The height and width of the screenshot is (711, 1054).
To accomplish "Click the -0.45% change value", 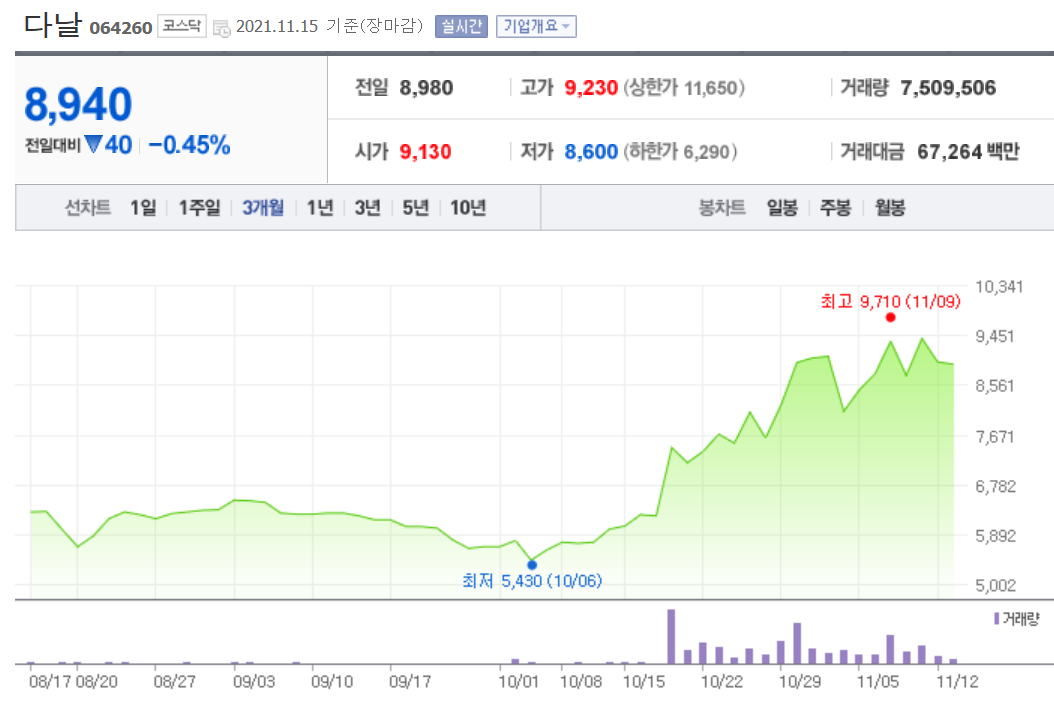I will tap(190, 144).
